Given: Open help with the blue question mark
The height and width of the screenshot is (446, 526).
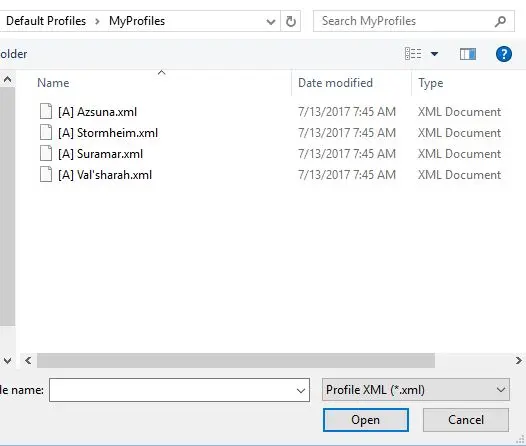Looking at the screenshot, I should click(504, 54).
